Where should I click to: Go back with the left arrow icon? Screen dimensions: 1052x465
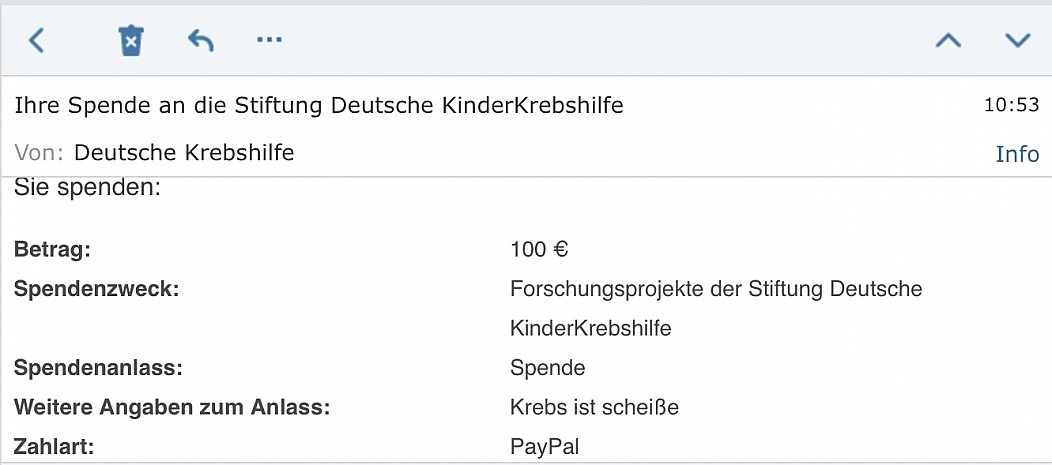point(36,40)
